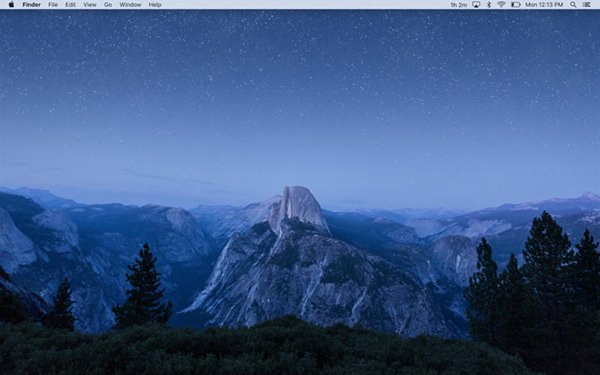600x375 pixels.
Task: Open the Mon 12:13 PM clock menu
Action: pos(544,5)
